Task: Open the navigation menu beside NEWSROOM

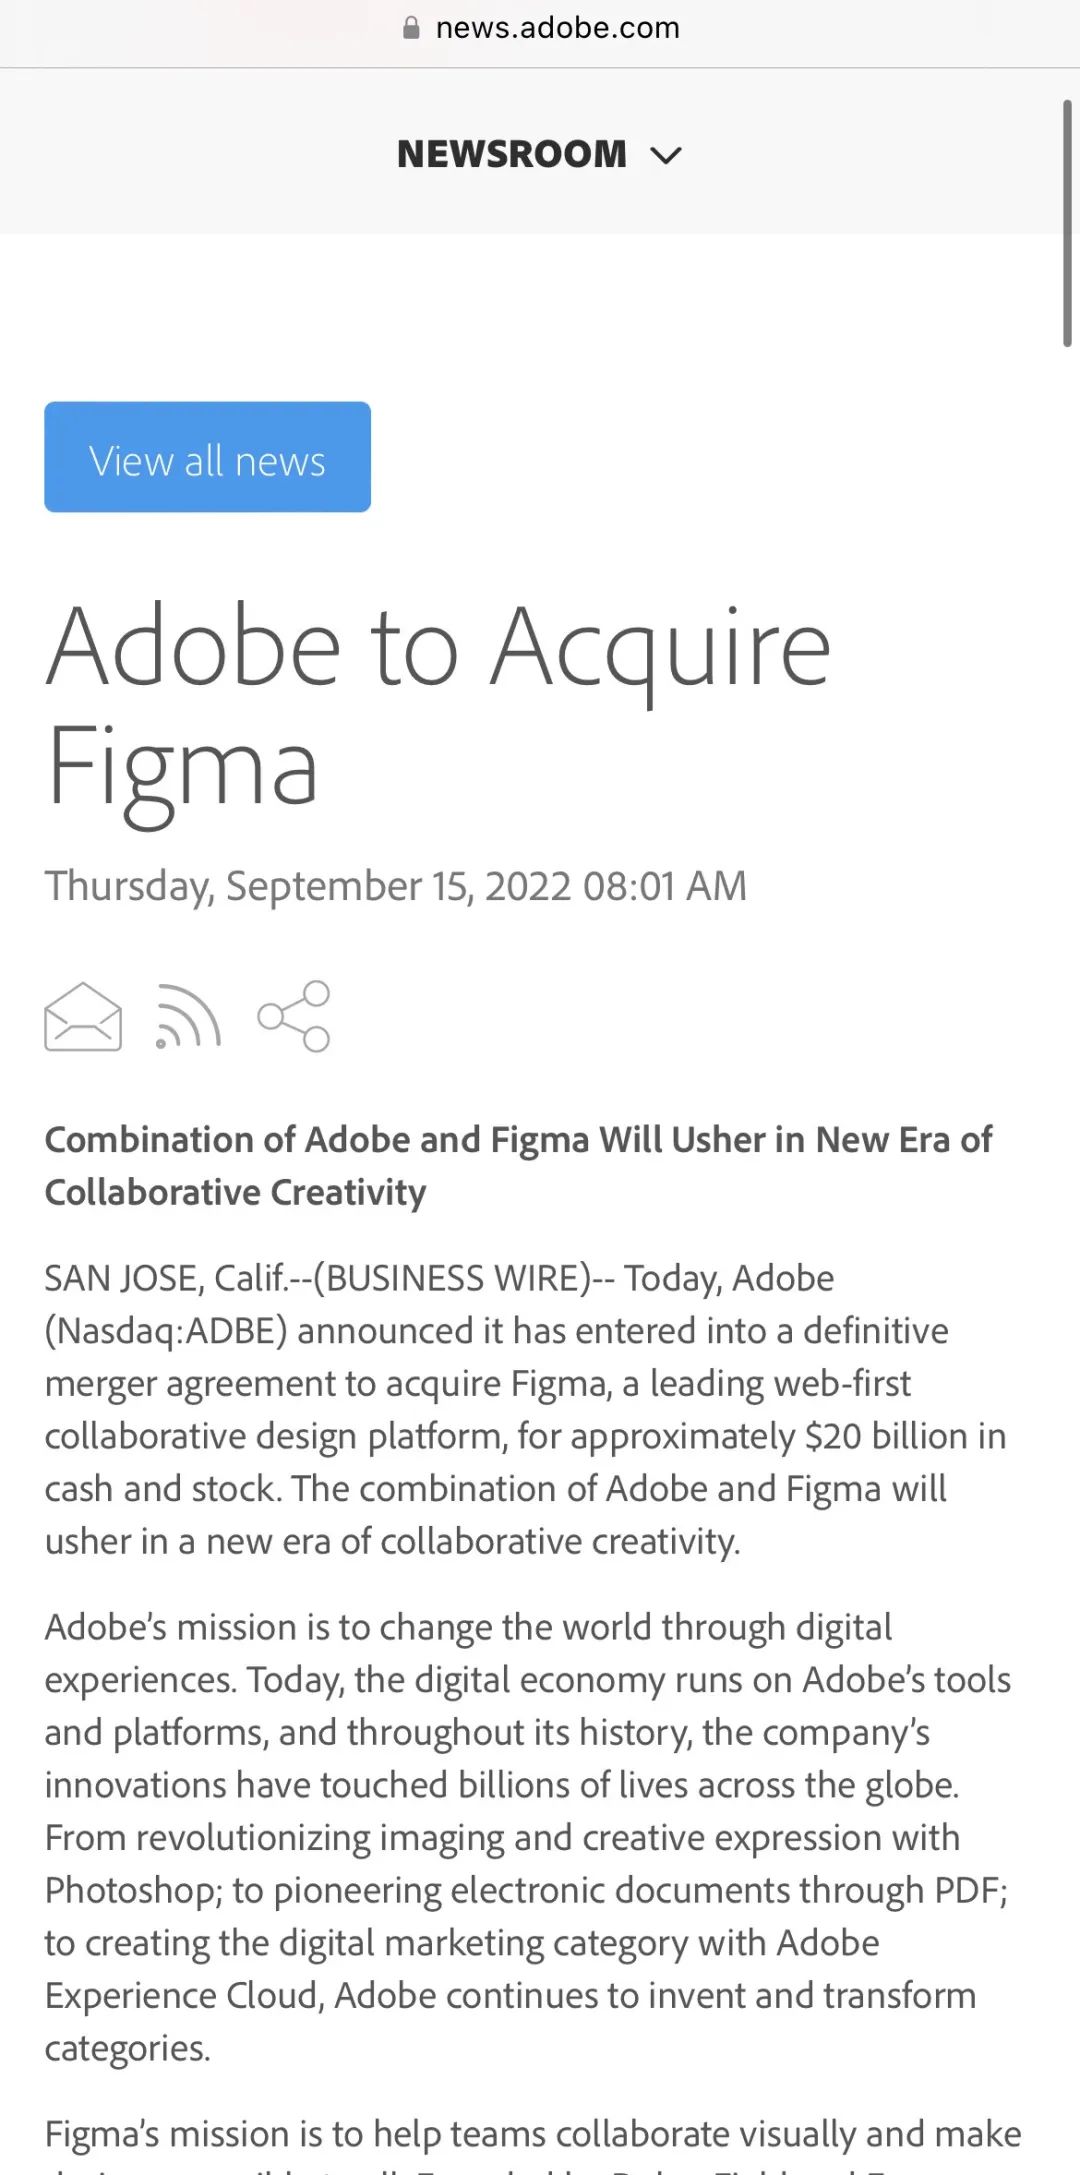Action: tap(666, 154)
